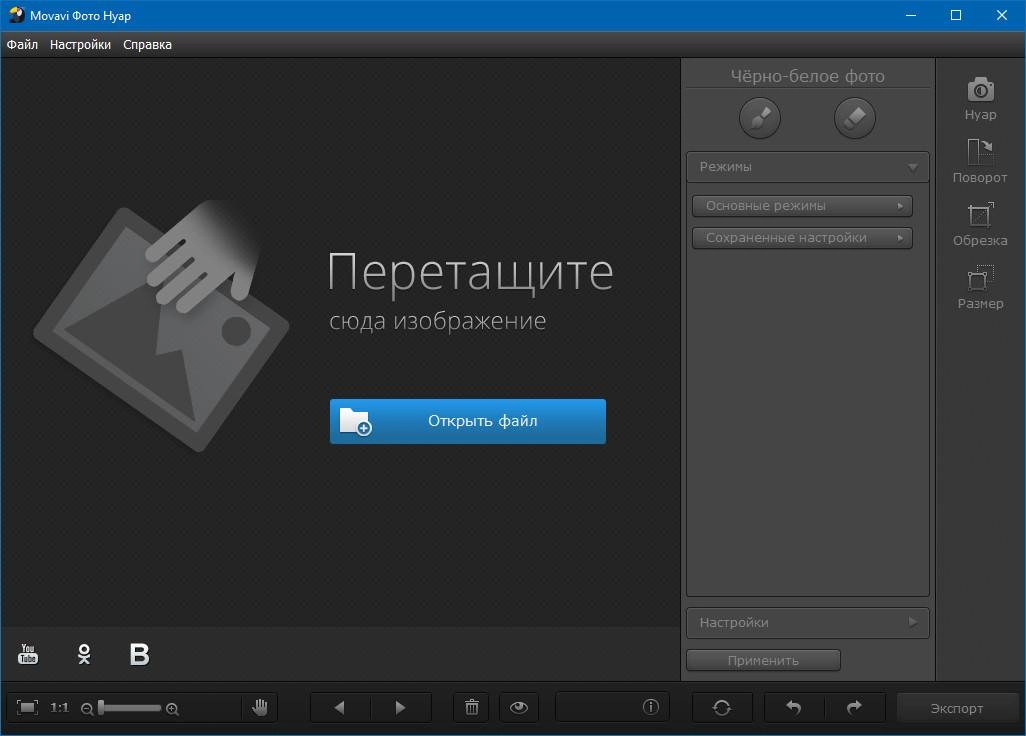
Task: Set zoom to 1:1 actual size
Action: tap(60, 707)
